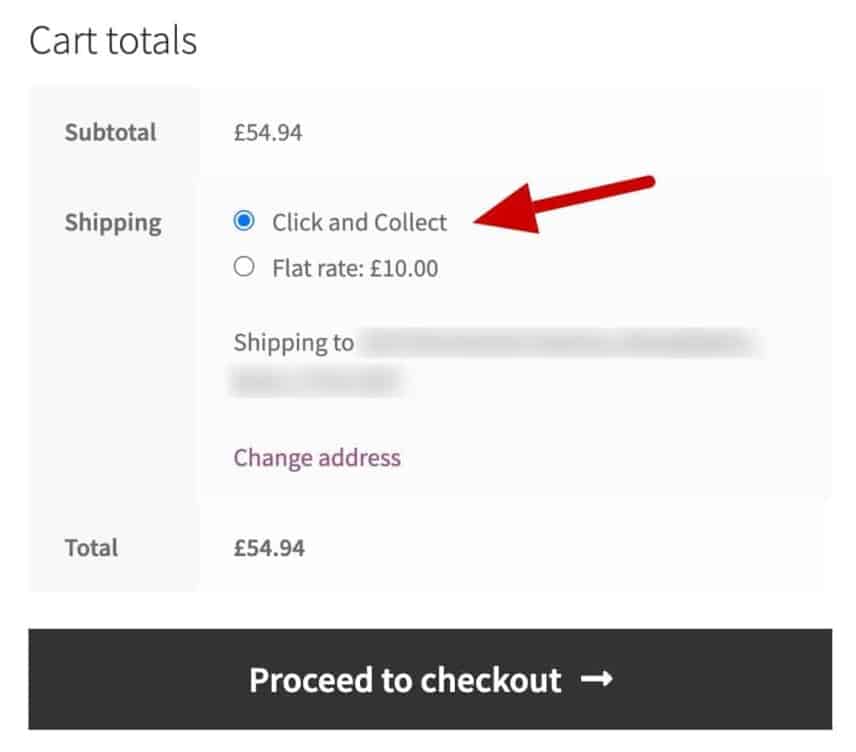Click the Cart totals heading
Image resolution: width=856 pixels, height=752 pixels.
pos(114,40)
